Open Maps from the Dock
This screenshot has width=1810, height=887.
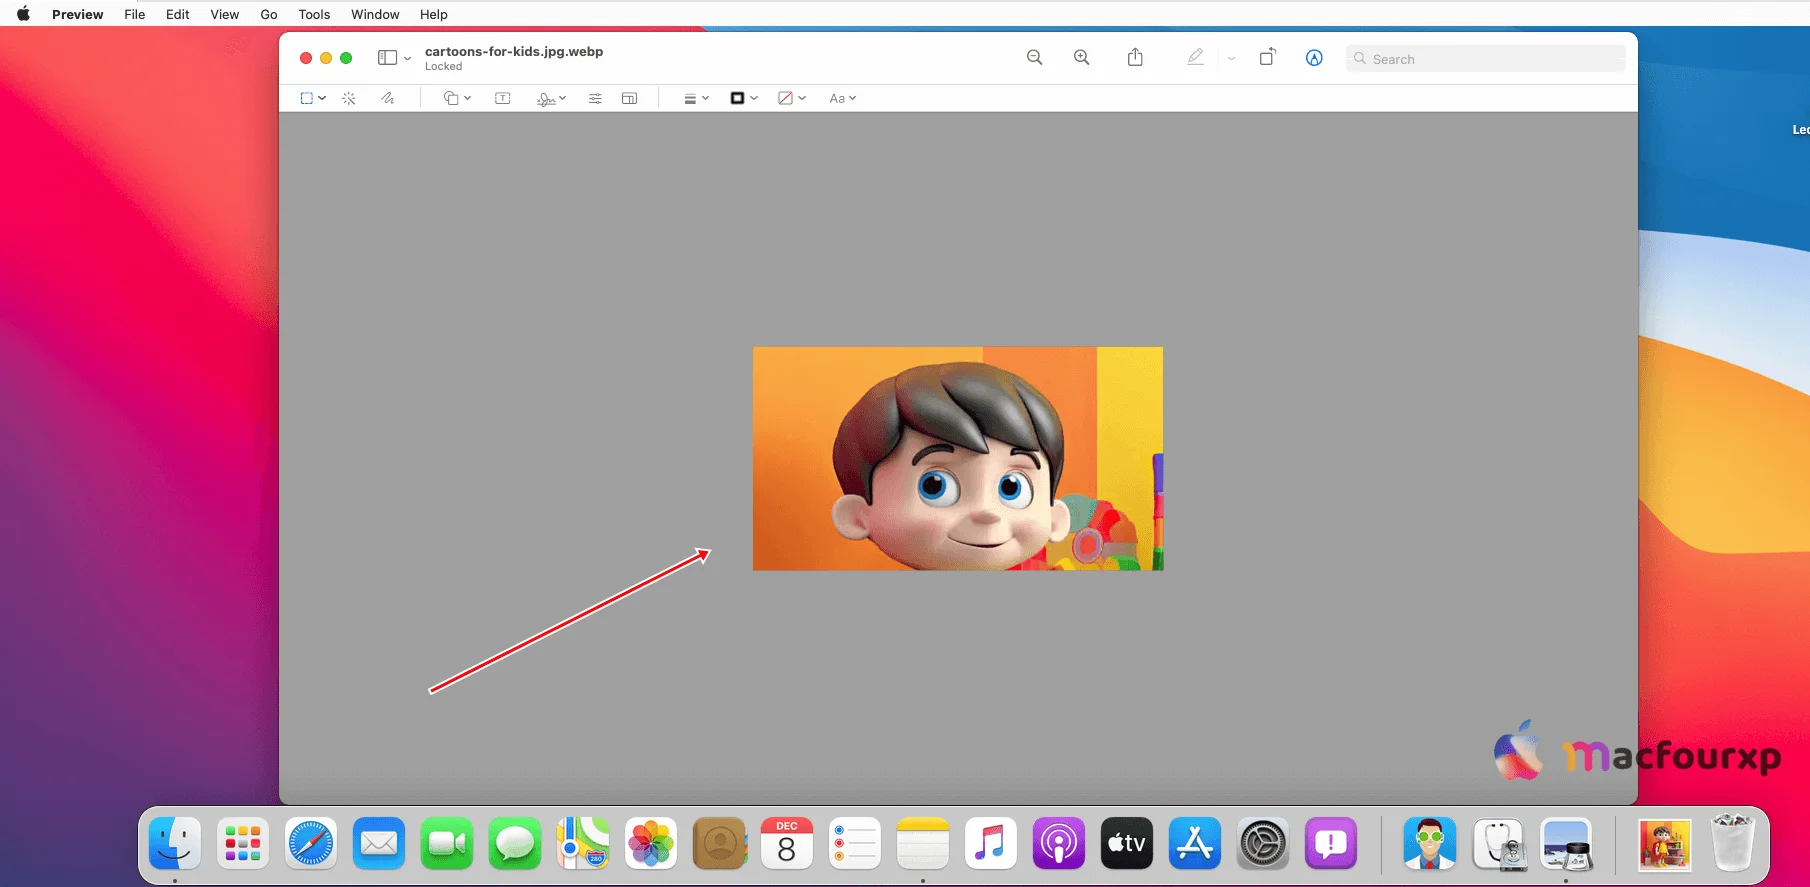[583, 844]
